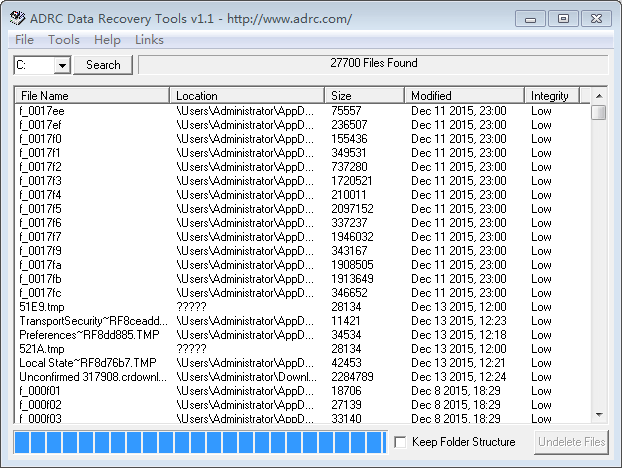Image resolution: width=622 pixels, height=468 pixels.
Task: Select file f_0017f3
Action: point(40,181)
